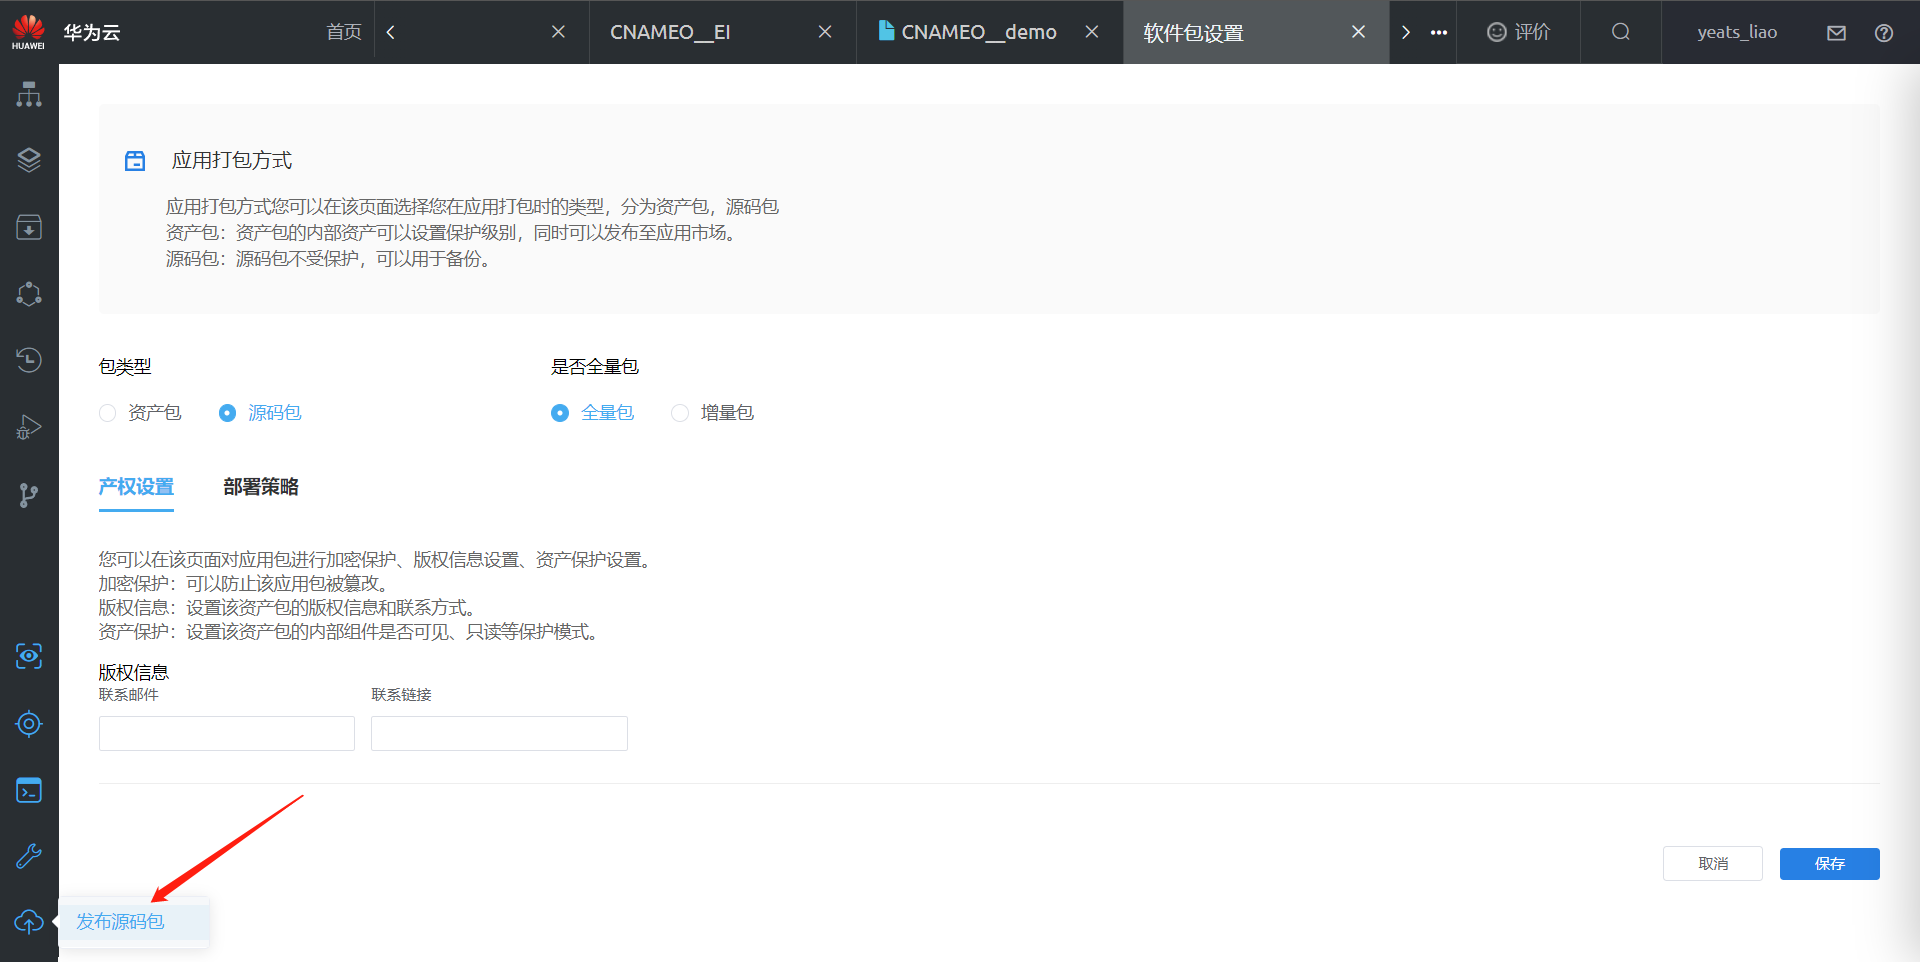Switch to the 首页 tab

point(344,32)
